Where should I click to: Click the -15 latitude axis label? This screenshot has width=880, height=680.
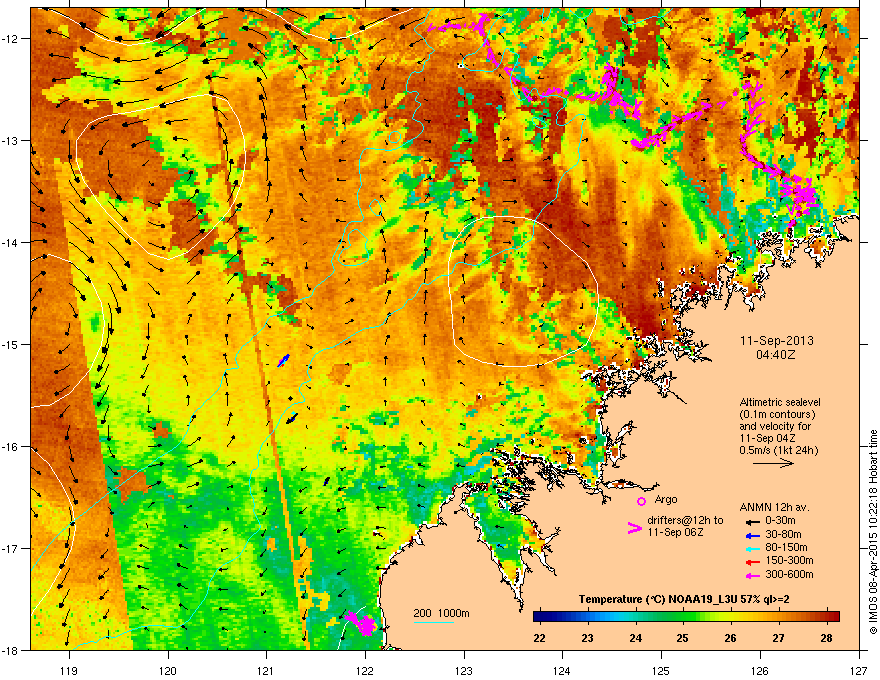click(10, 344)
